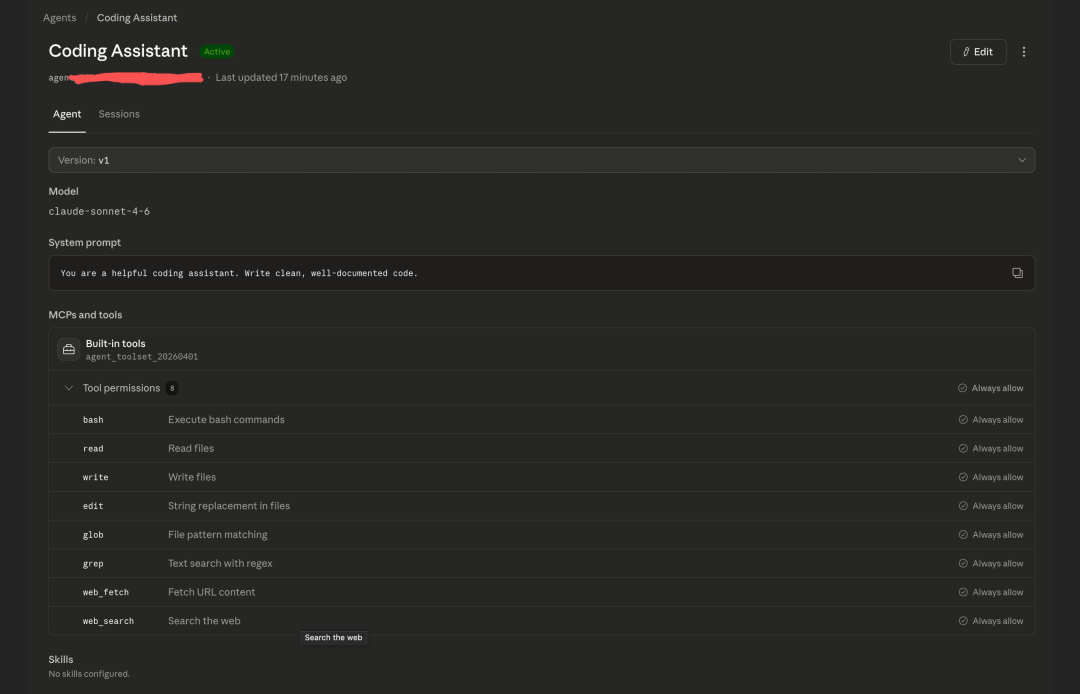The width and height of the screenshot is (1080, 694).
Task: Open permission dropdown for web_fetch
Action: click(990, 592)
